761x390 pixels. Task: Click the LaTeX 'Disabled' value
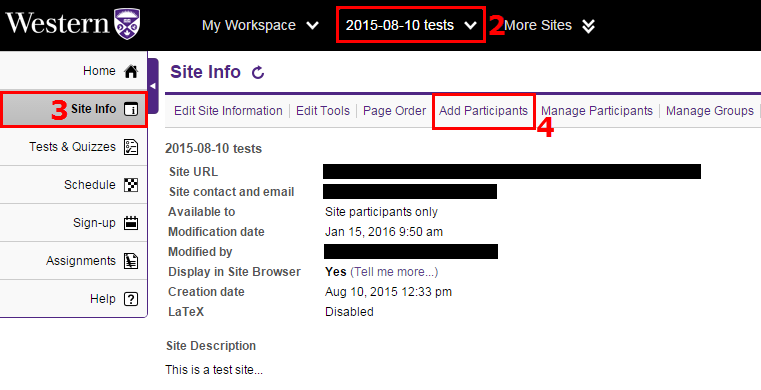tap(349, 312)
